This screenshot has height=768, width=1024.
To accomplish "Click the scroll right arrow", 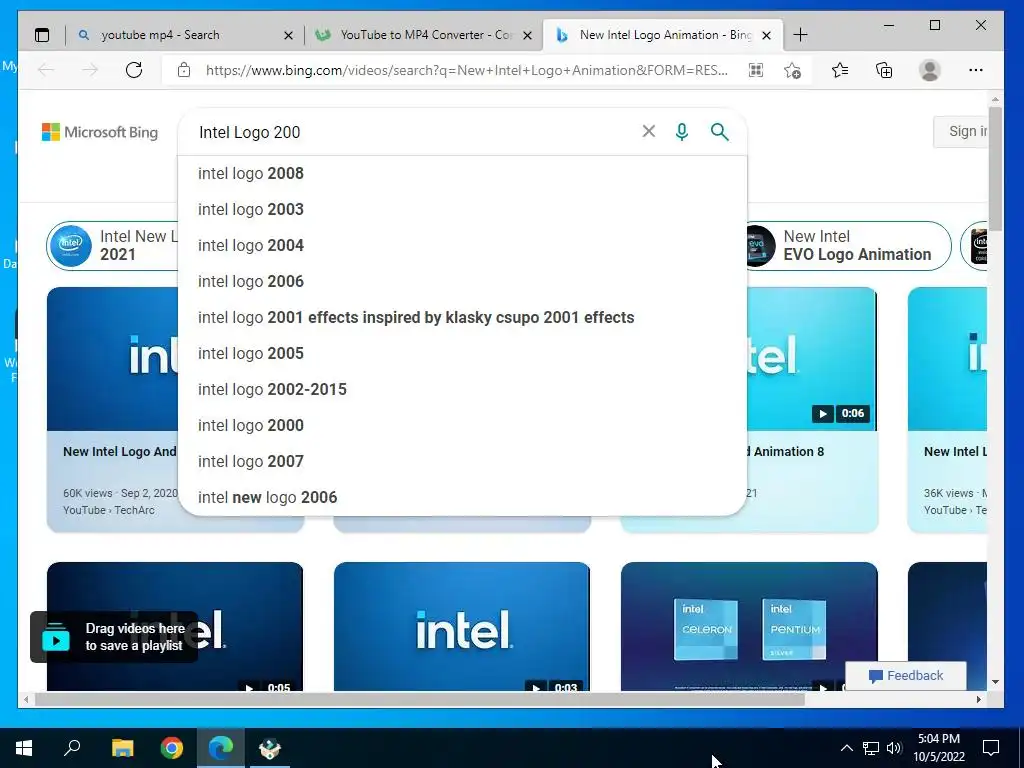I will point(978,699).
